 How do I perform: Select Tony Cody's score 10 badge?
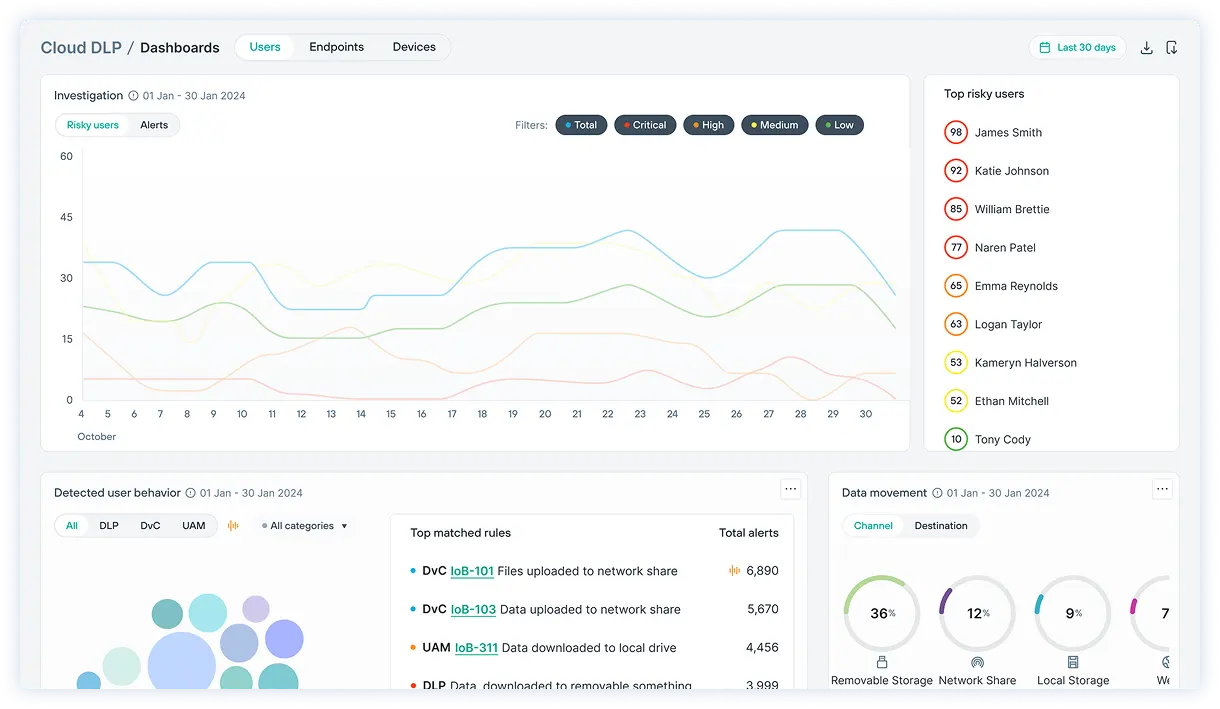(956, 439)
